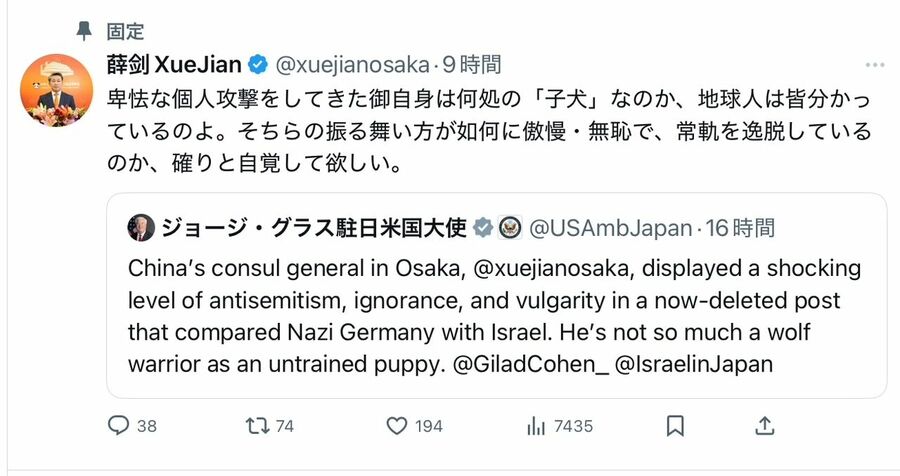
Task: Click the ジョージ・グラス駐日米国大使 name
Action: 314,228
